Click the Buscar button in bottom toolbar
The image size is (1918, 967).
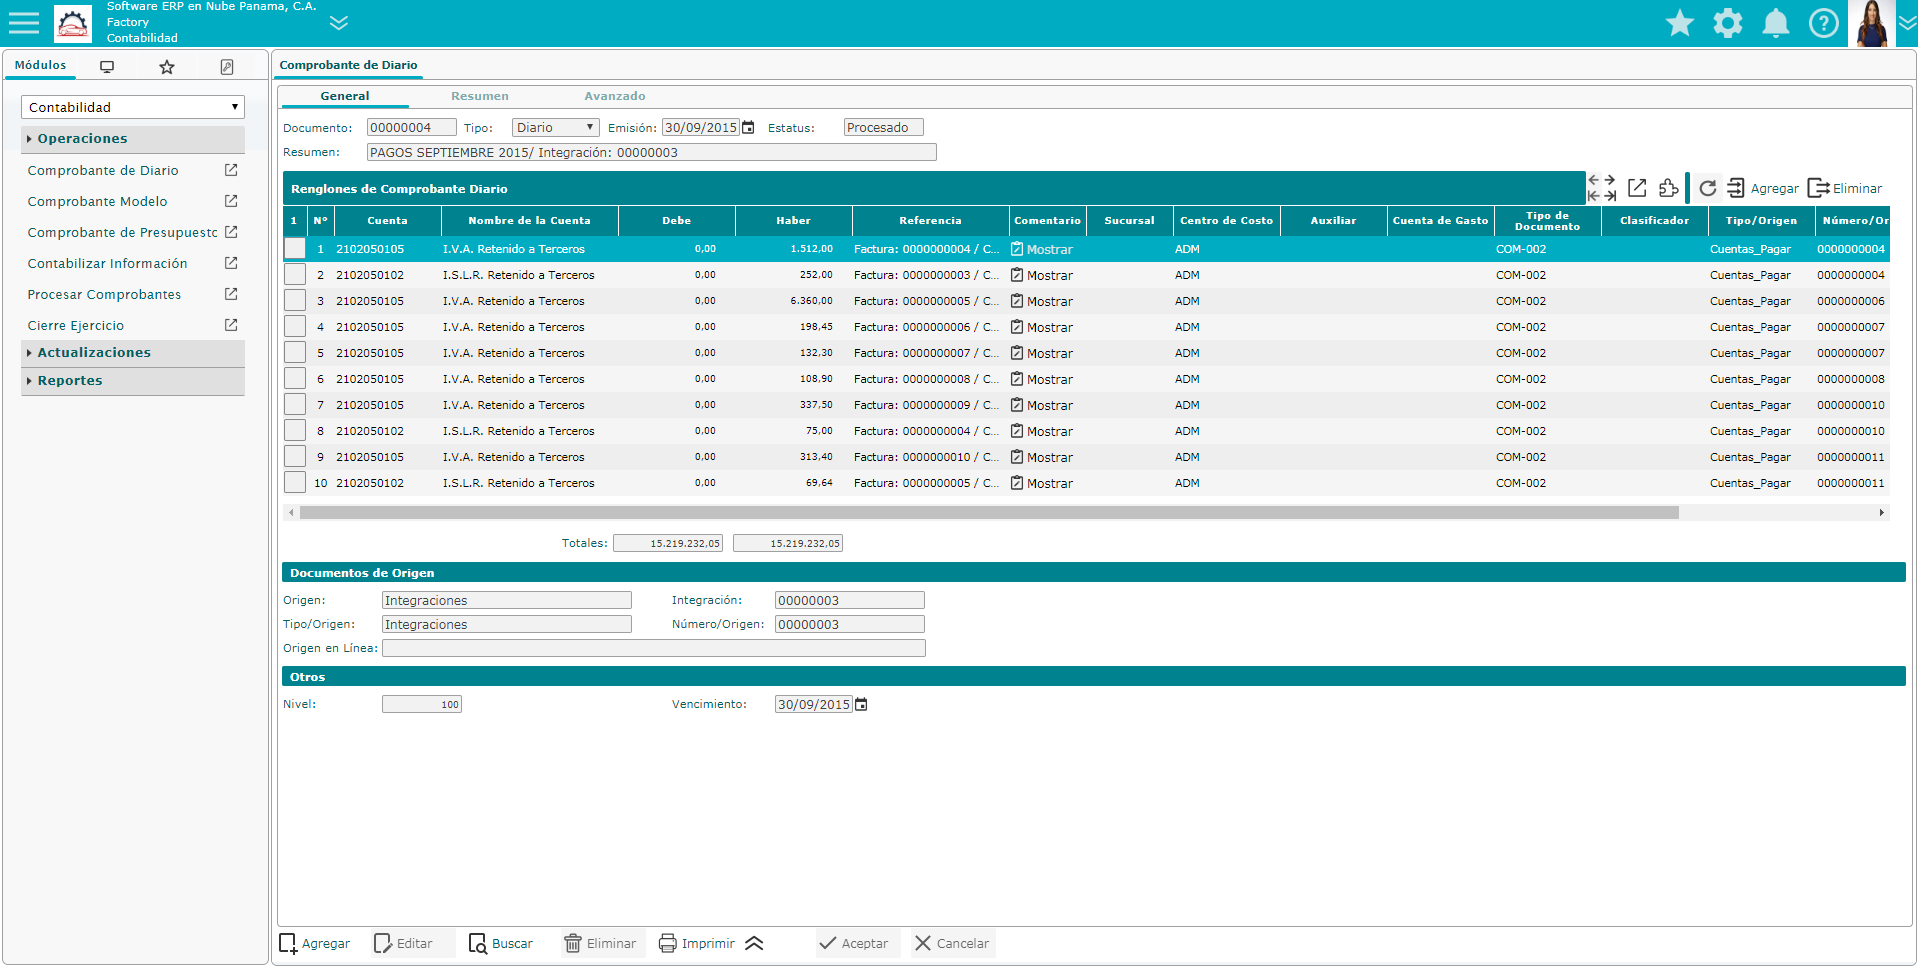pyautogui.click(x=500, y=943)
